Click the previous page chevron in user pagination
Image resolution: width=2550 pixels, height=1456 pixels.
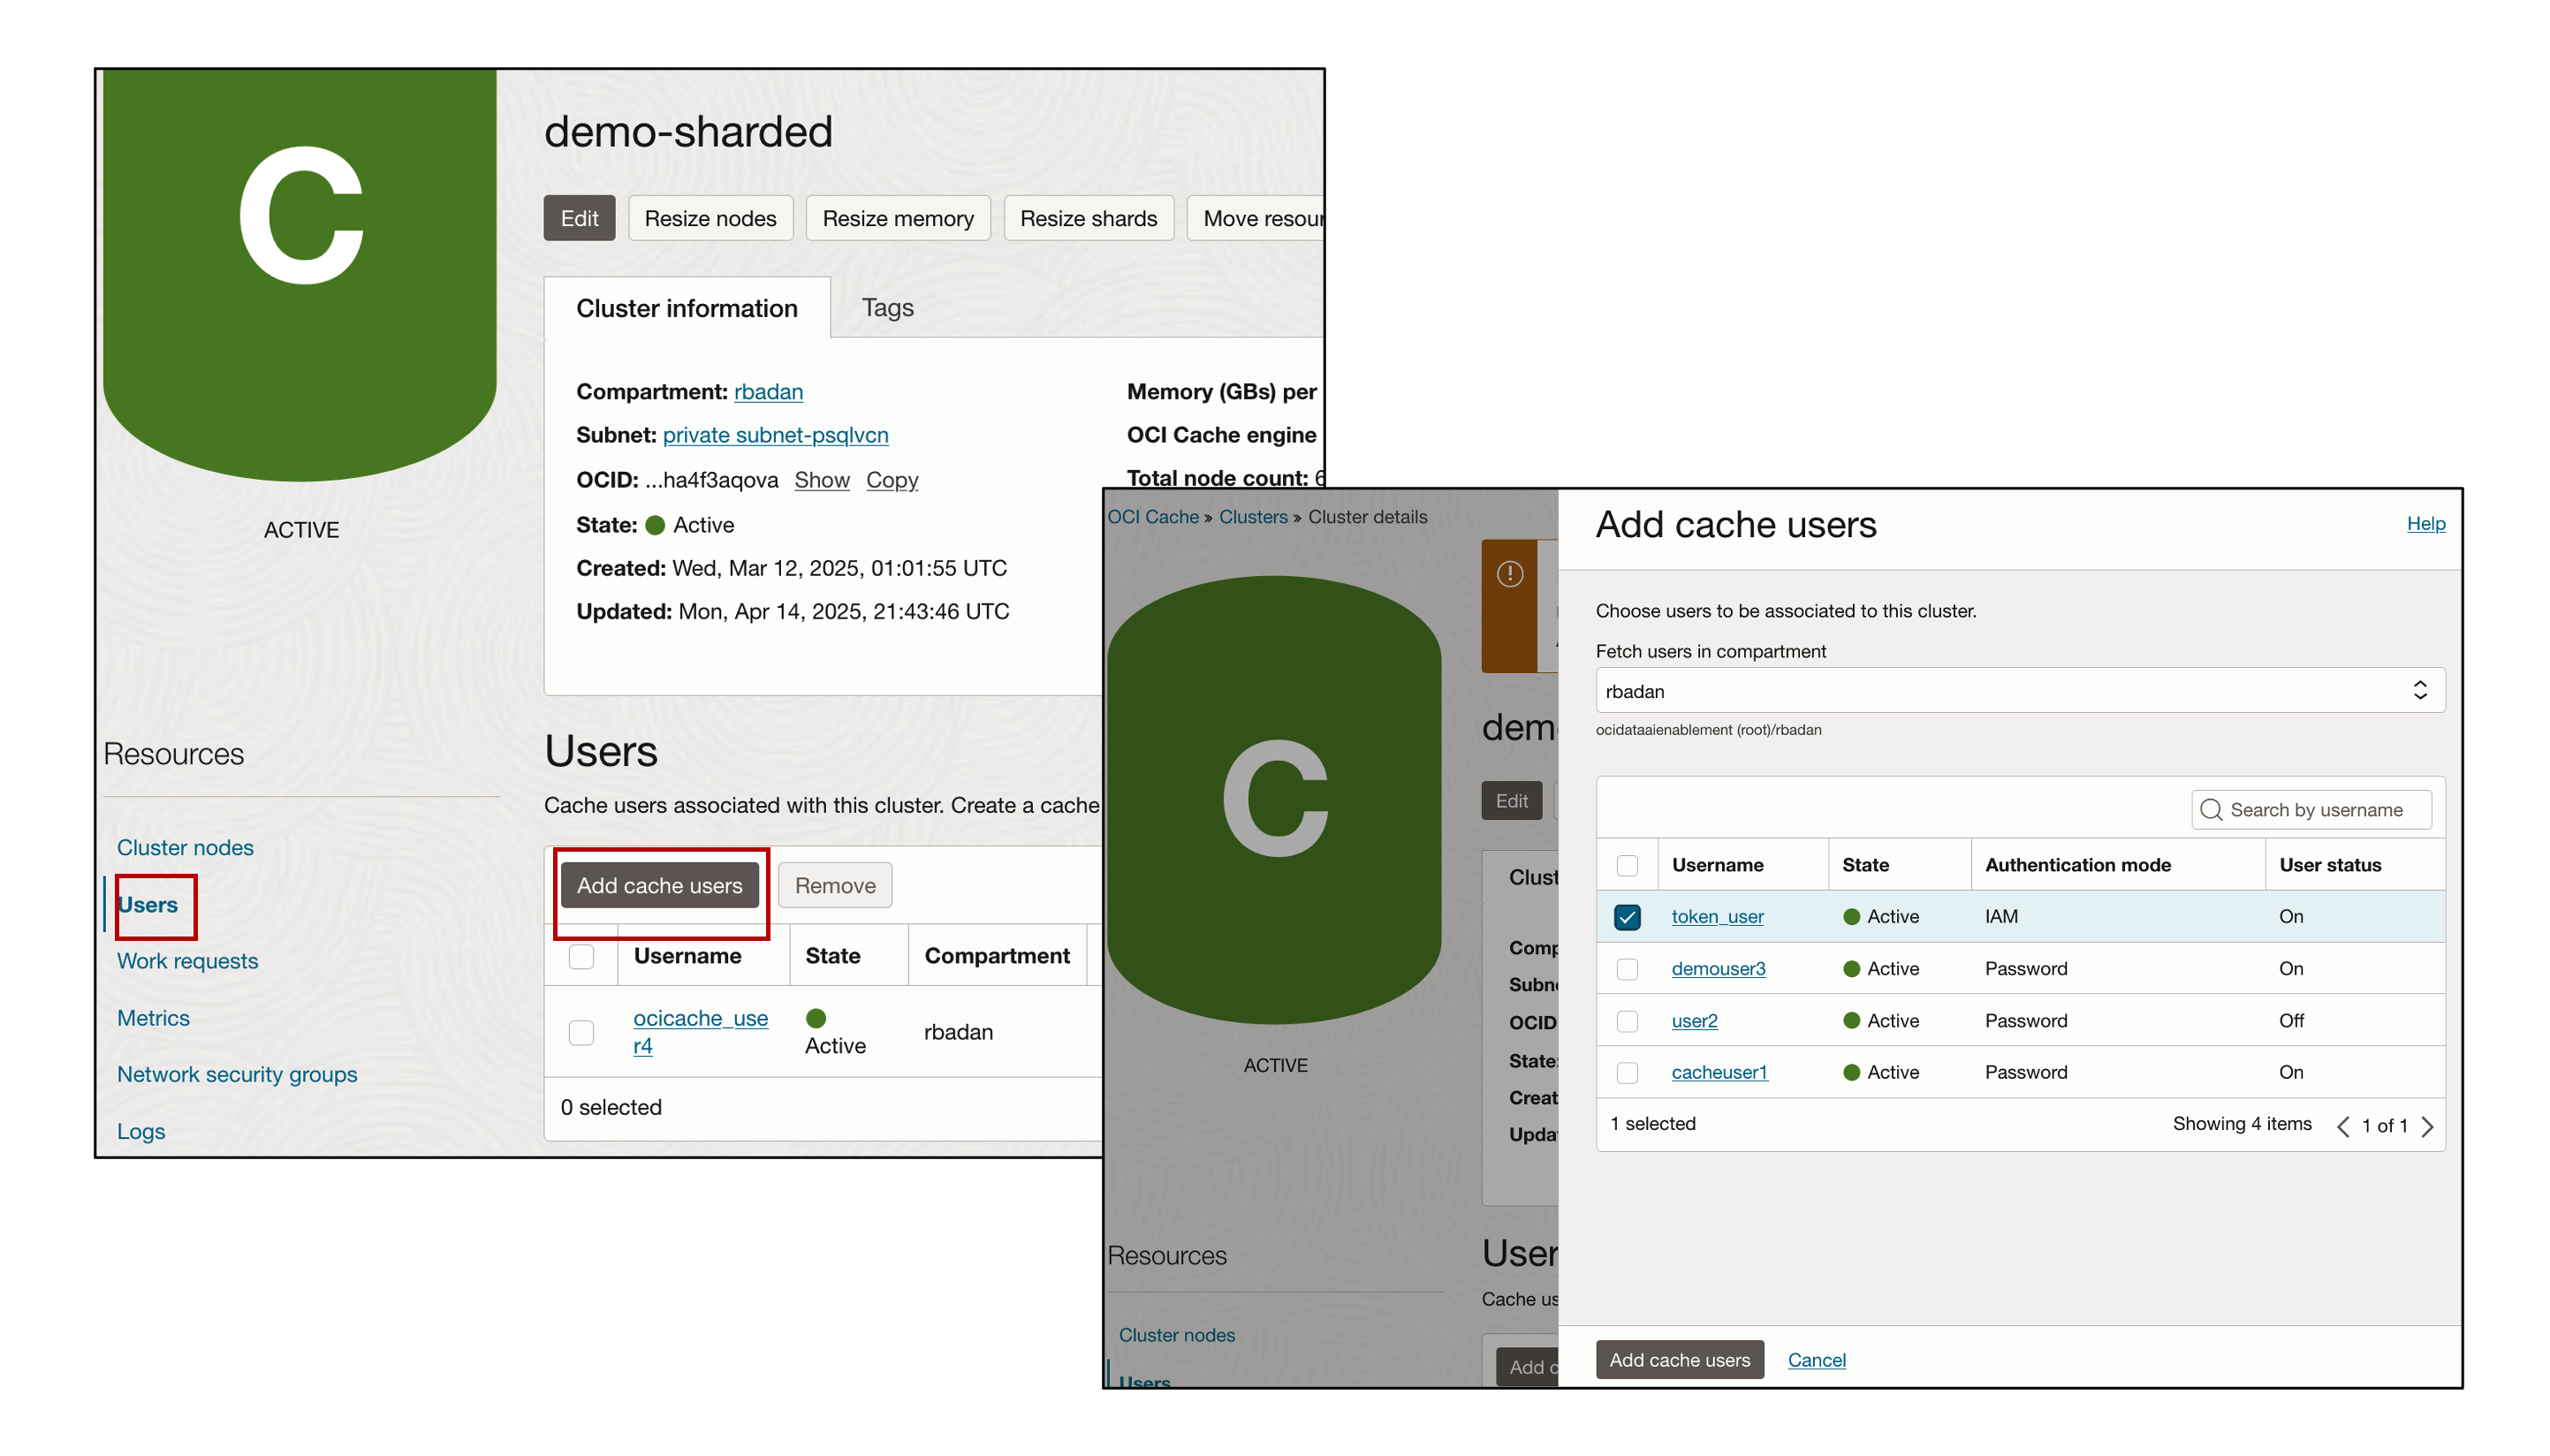[2344, 1126]
